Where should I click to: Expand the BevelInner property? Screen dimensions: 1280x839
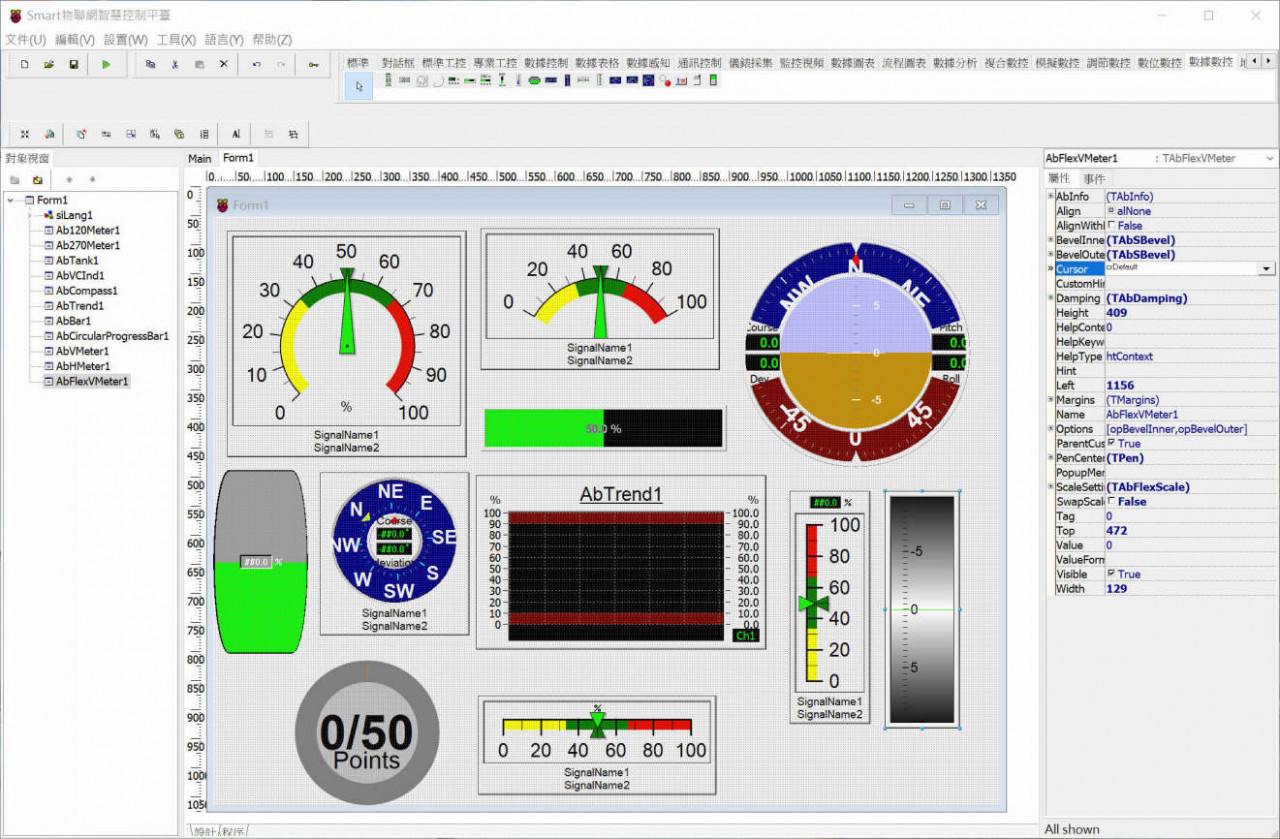(x=1050, y=240)
